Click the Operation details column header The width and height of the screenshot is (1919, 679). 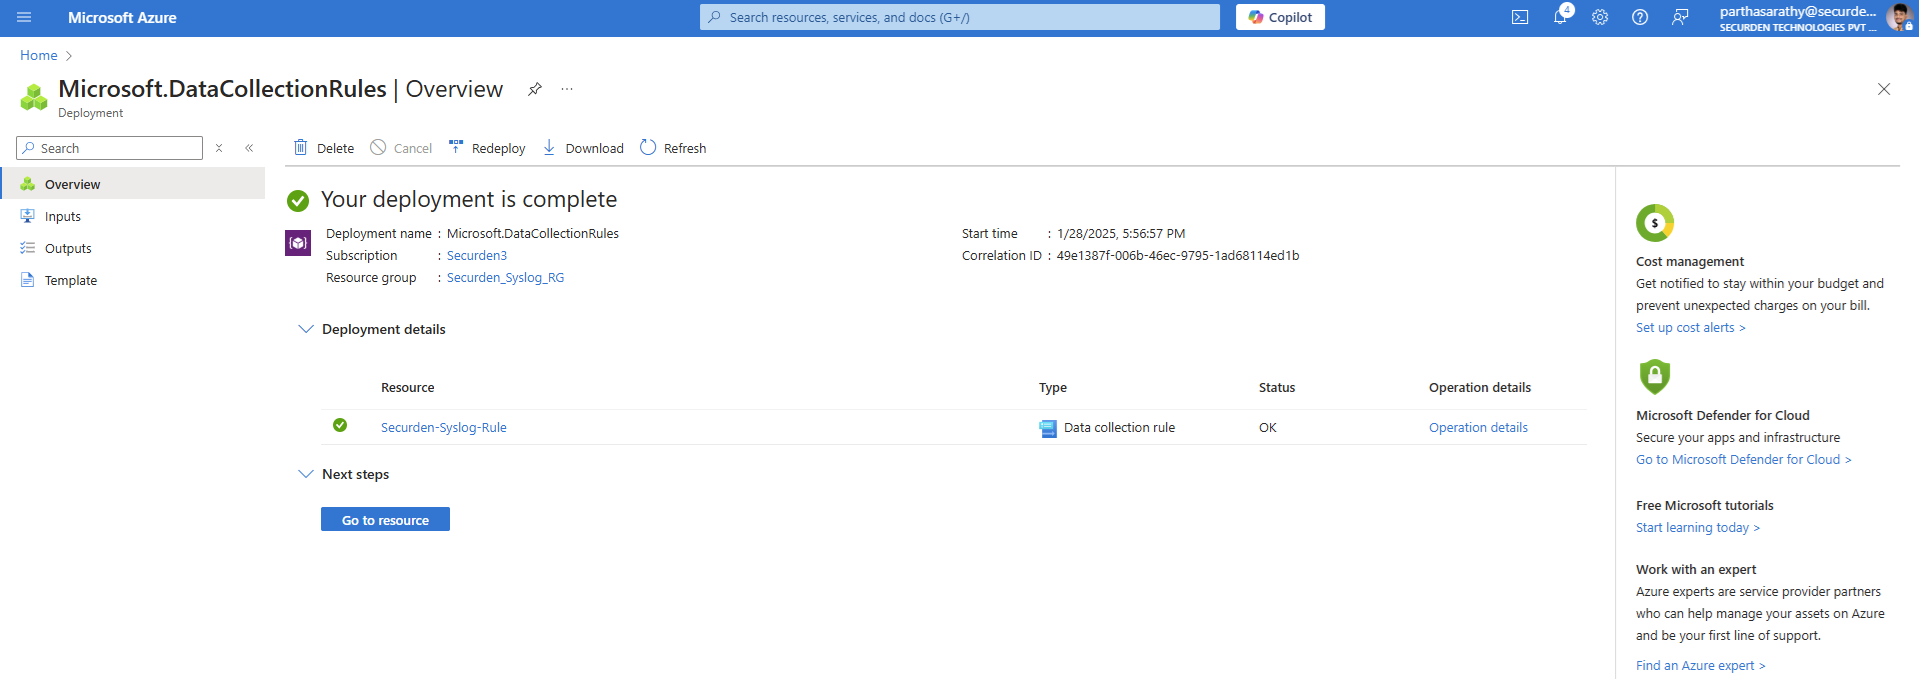click(1480, 388)
